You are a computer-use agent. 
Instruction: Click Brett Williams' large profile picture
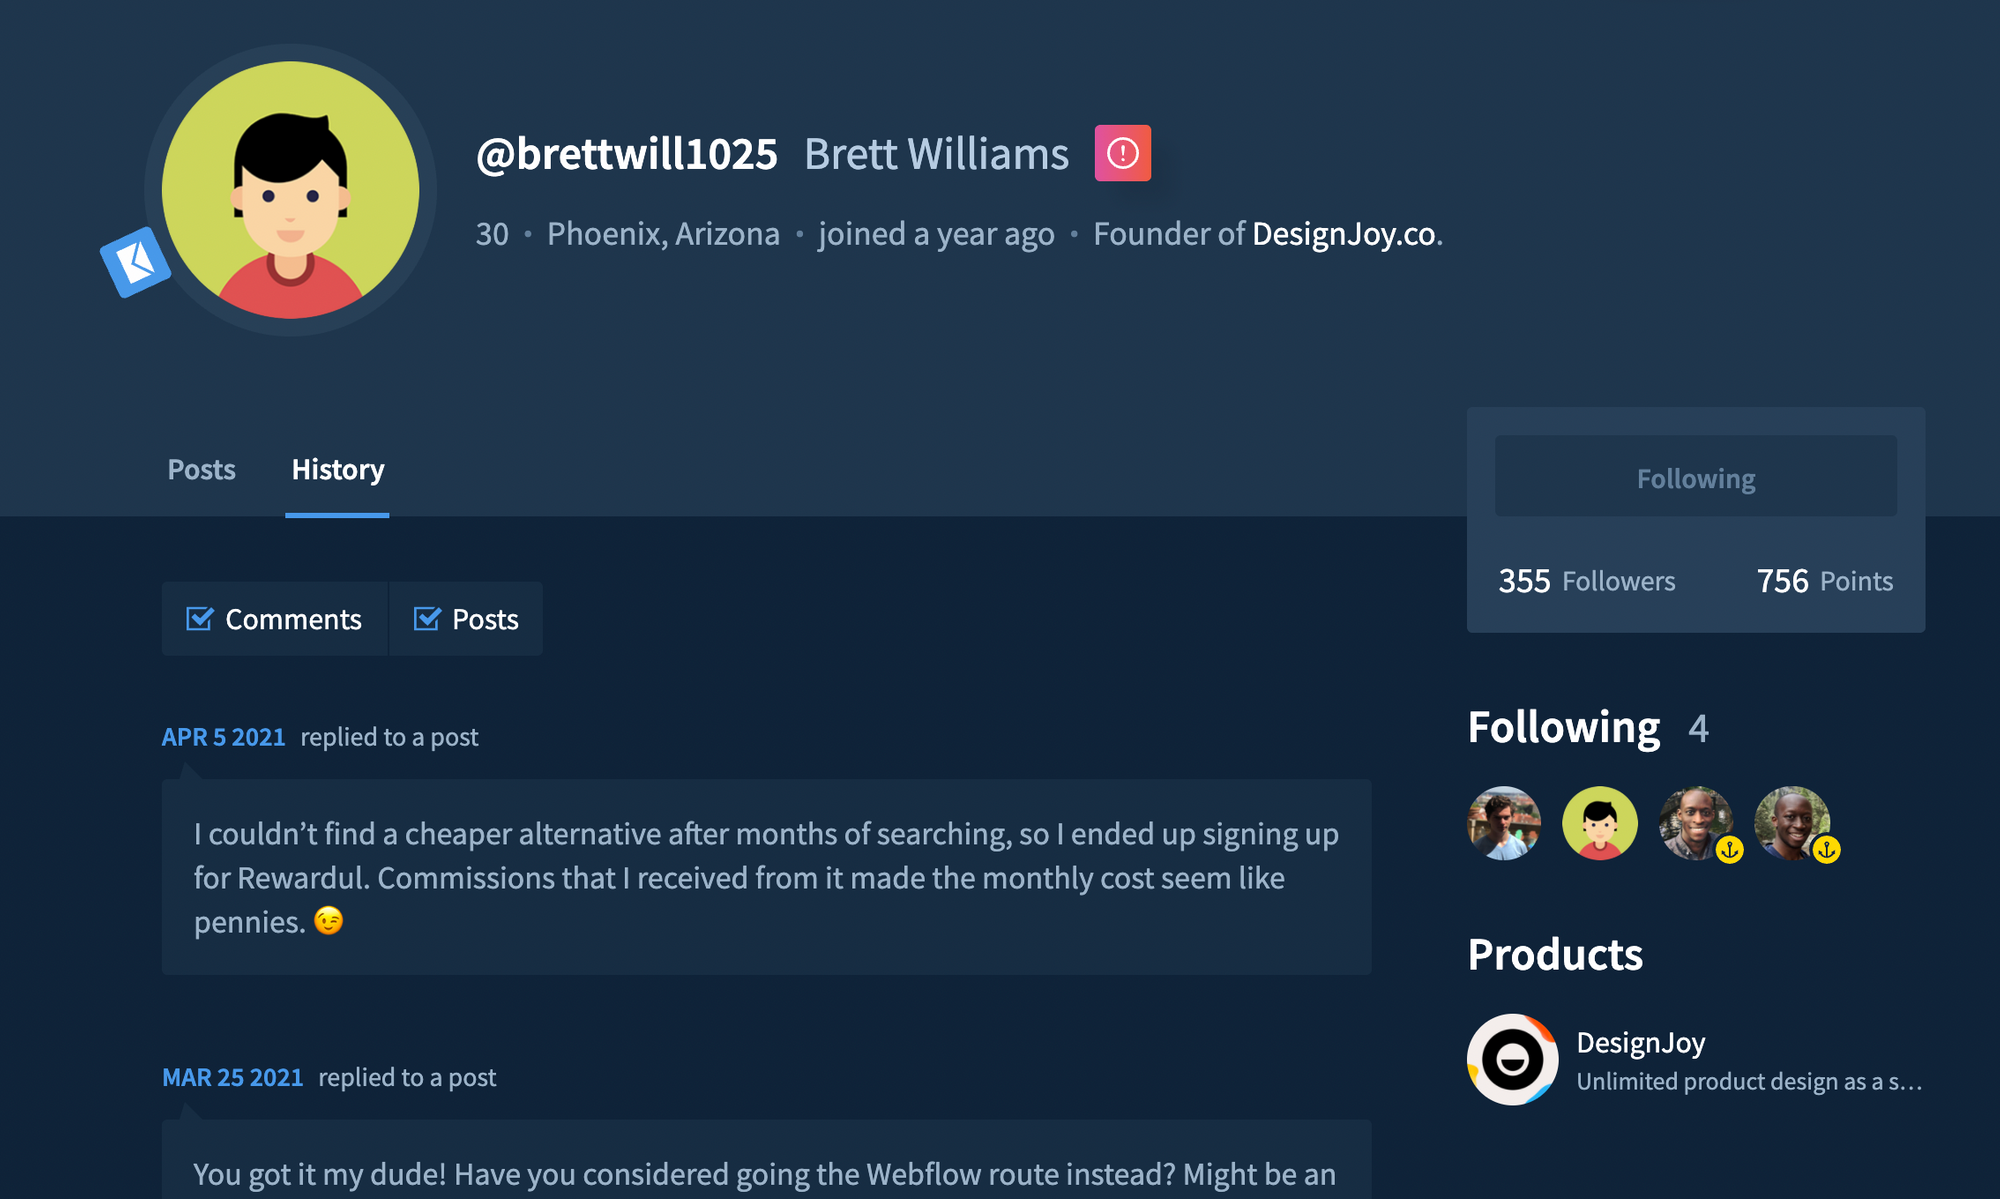coord(290,190)
